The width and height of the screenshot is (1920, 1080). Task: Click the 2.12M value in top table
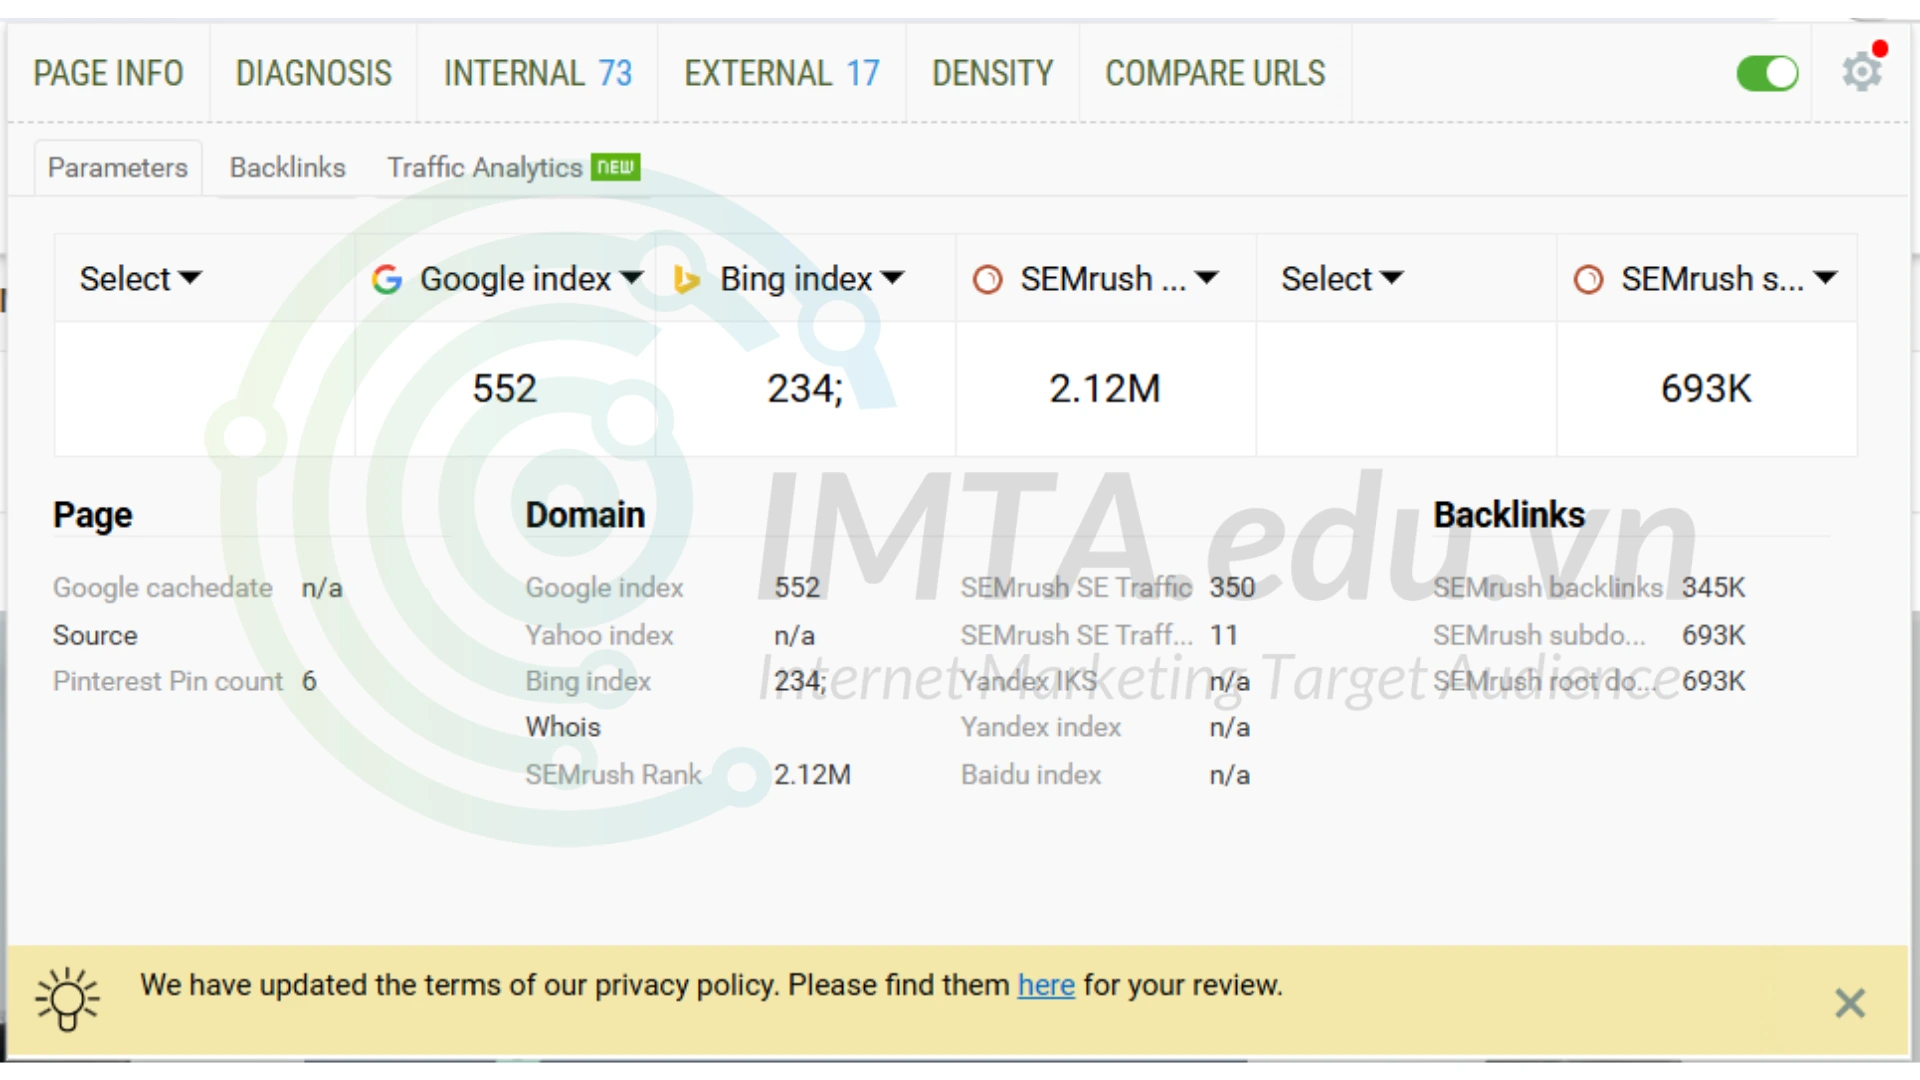[1105, 388]
